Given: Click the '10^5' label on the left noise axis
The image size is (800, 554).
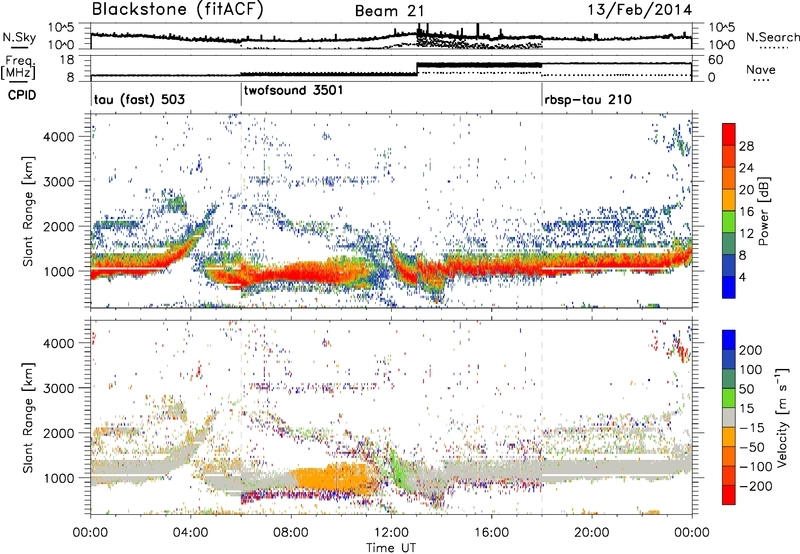Looking at the screenshot, I should point(61,27).
